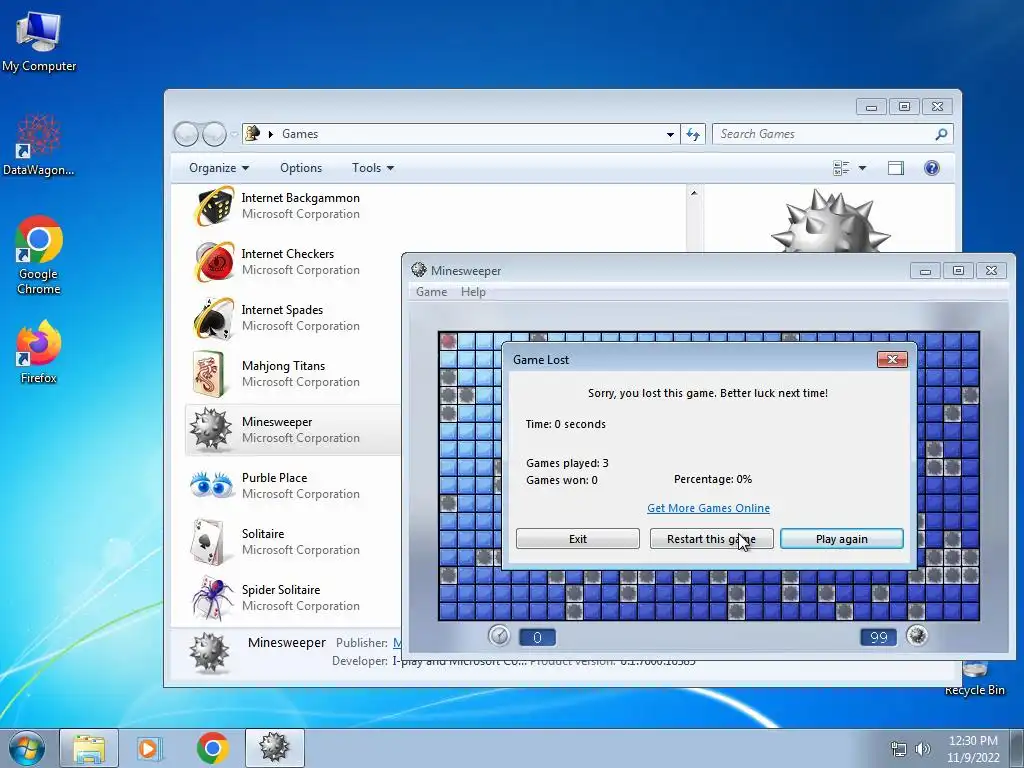Select the Minesweeper mine icon in list
Viewport: 1024px width, 768px height.
210,429
